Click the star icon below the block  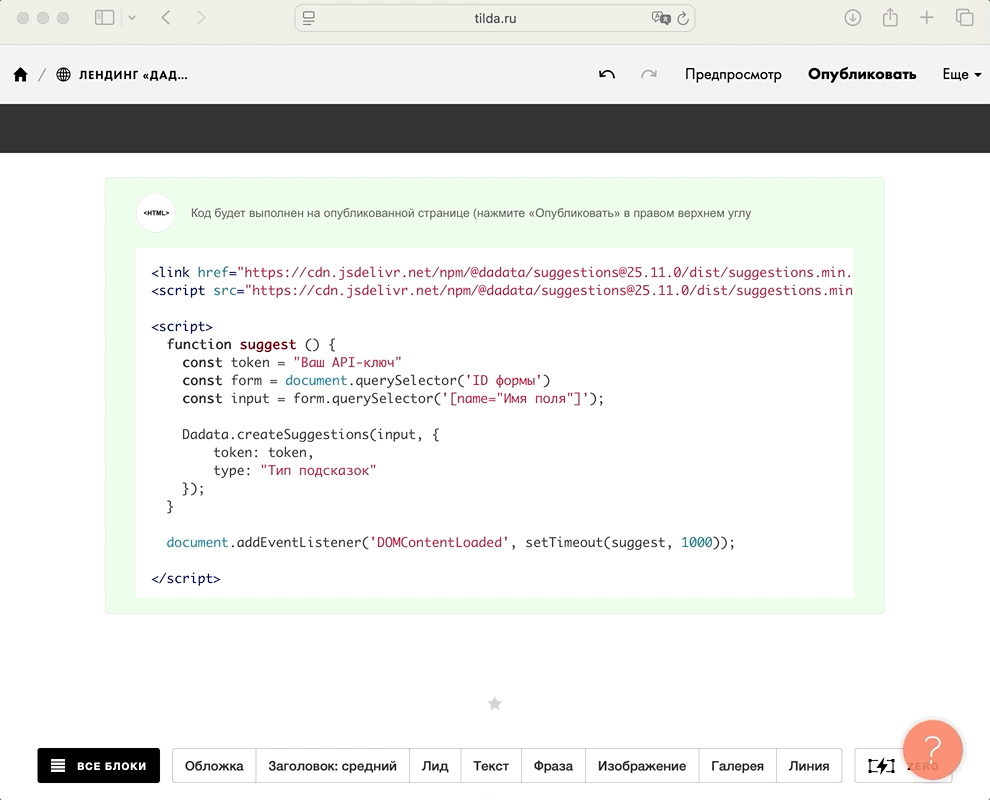coord(494,704)
